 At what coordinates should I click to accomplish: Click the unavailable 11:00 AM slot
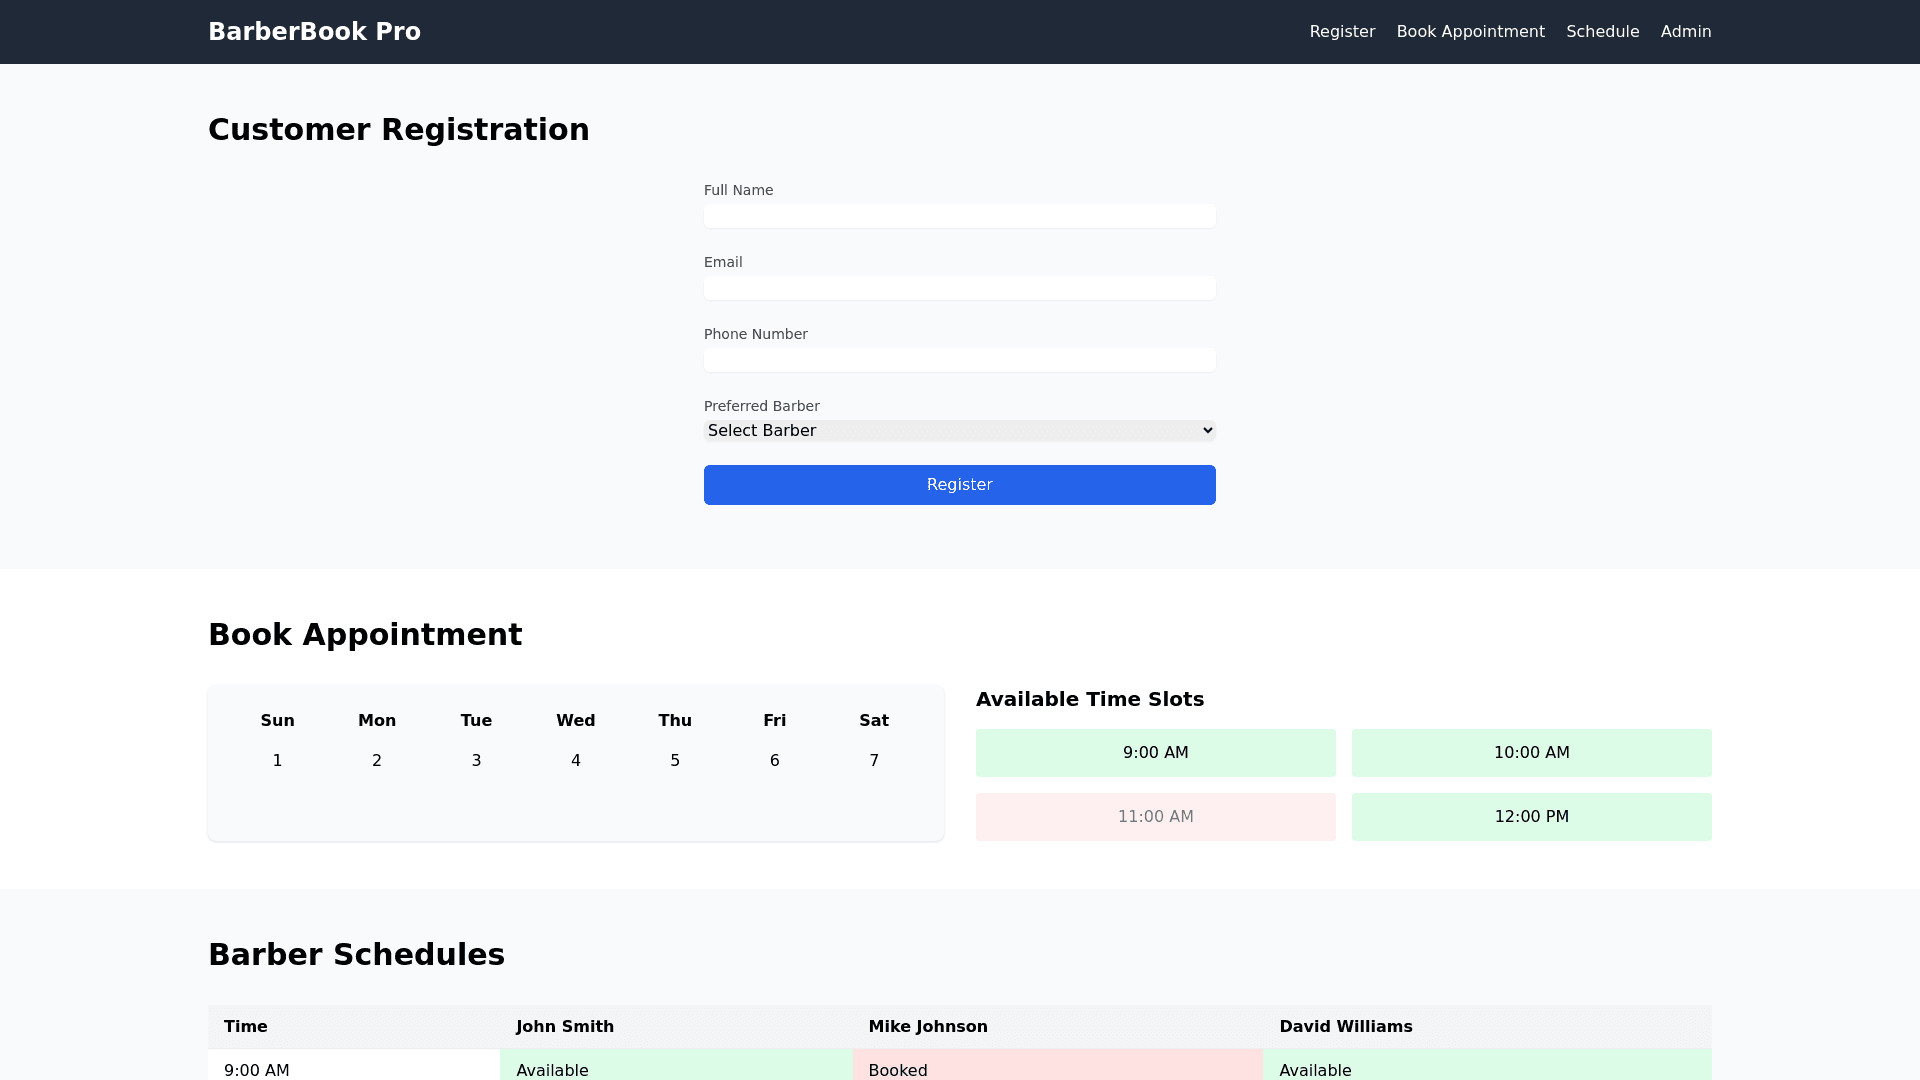1155,817
